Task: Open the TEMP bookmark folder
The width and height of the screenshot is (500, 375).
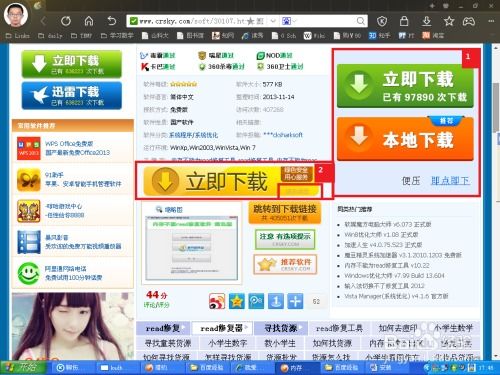Action: [81, 36]
